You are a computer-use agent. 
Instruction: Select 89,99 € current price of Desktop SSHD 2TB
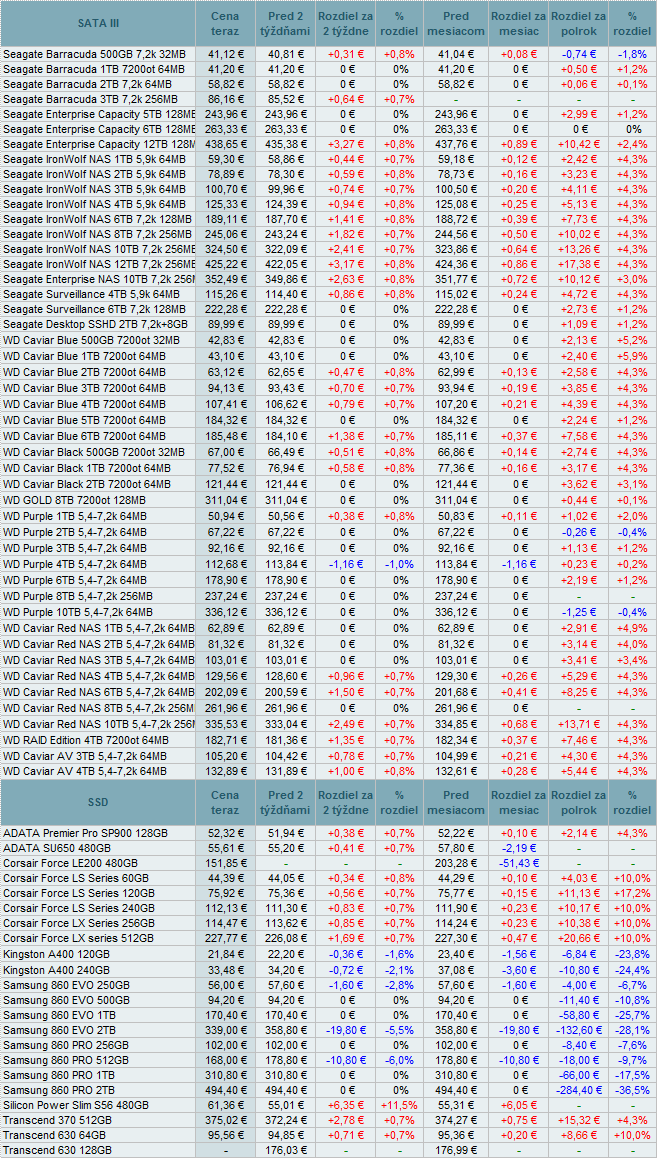point(225,324)
